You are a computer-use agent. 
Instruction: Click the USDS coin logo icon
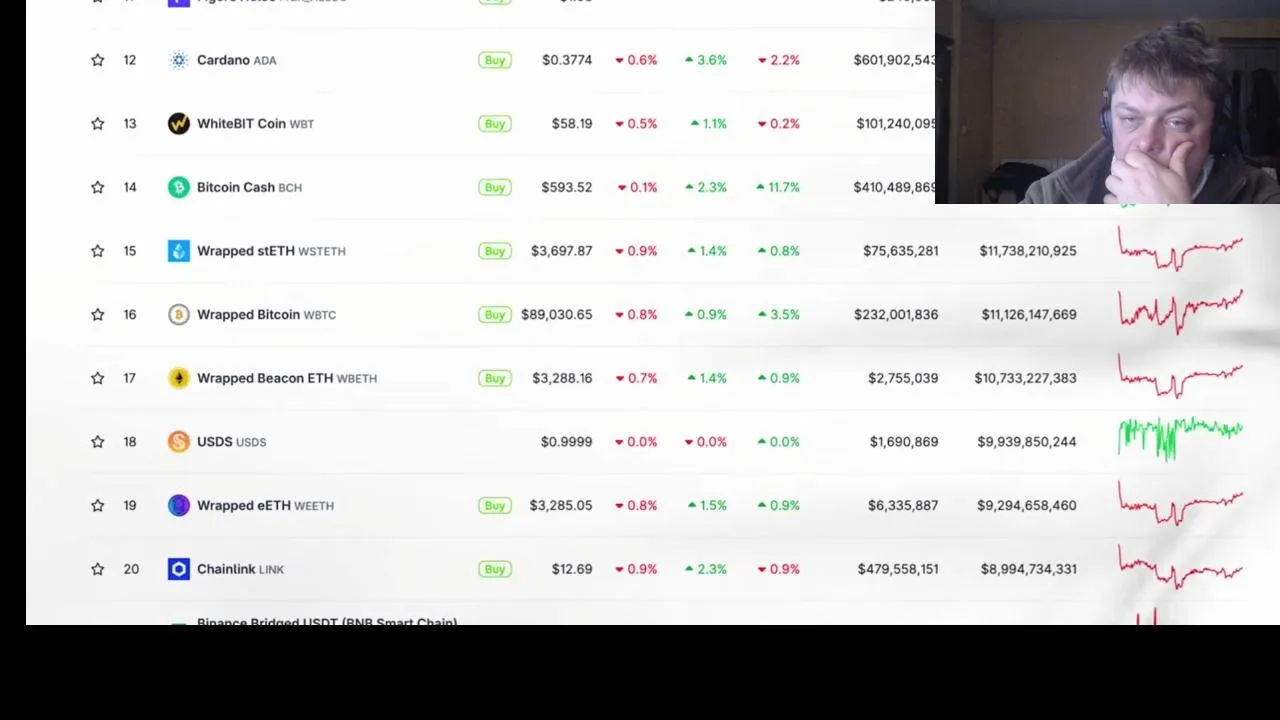(x=179, y=442)
